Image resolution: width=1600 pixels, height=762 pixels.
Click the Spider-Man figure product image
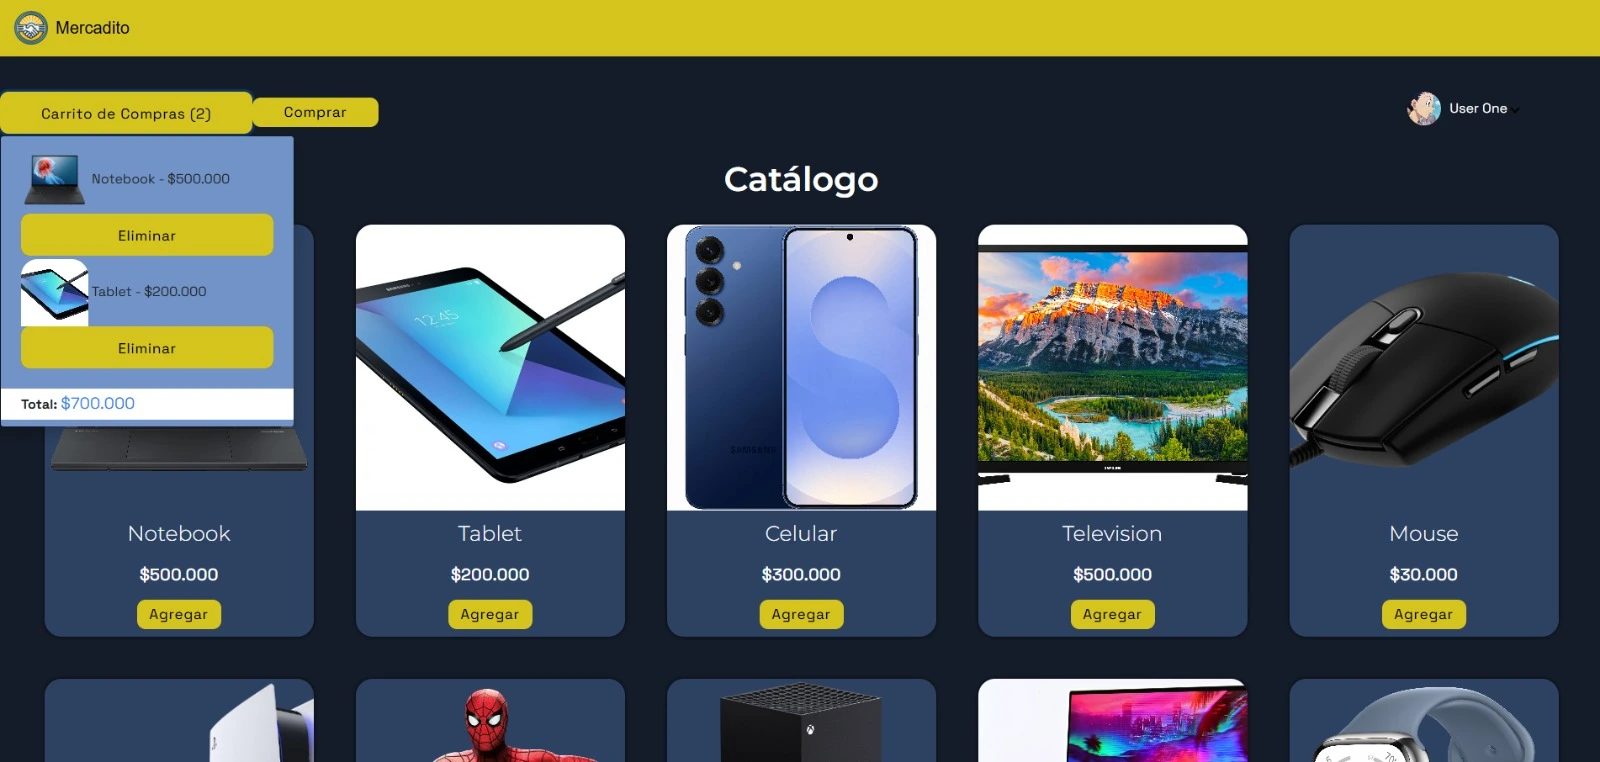click(x=490, y=721)
